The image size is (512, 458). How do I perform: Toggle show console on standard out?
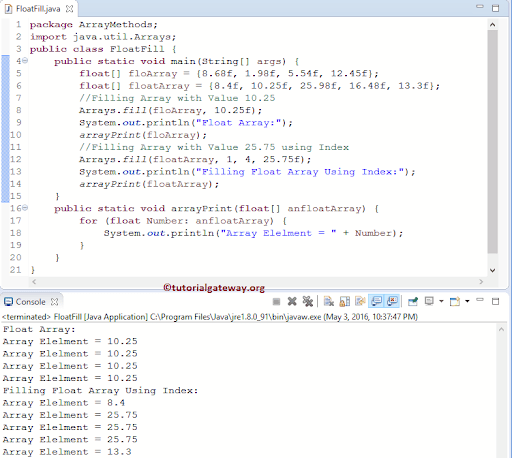point(376,301)
